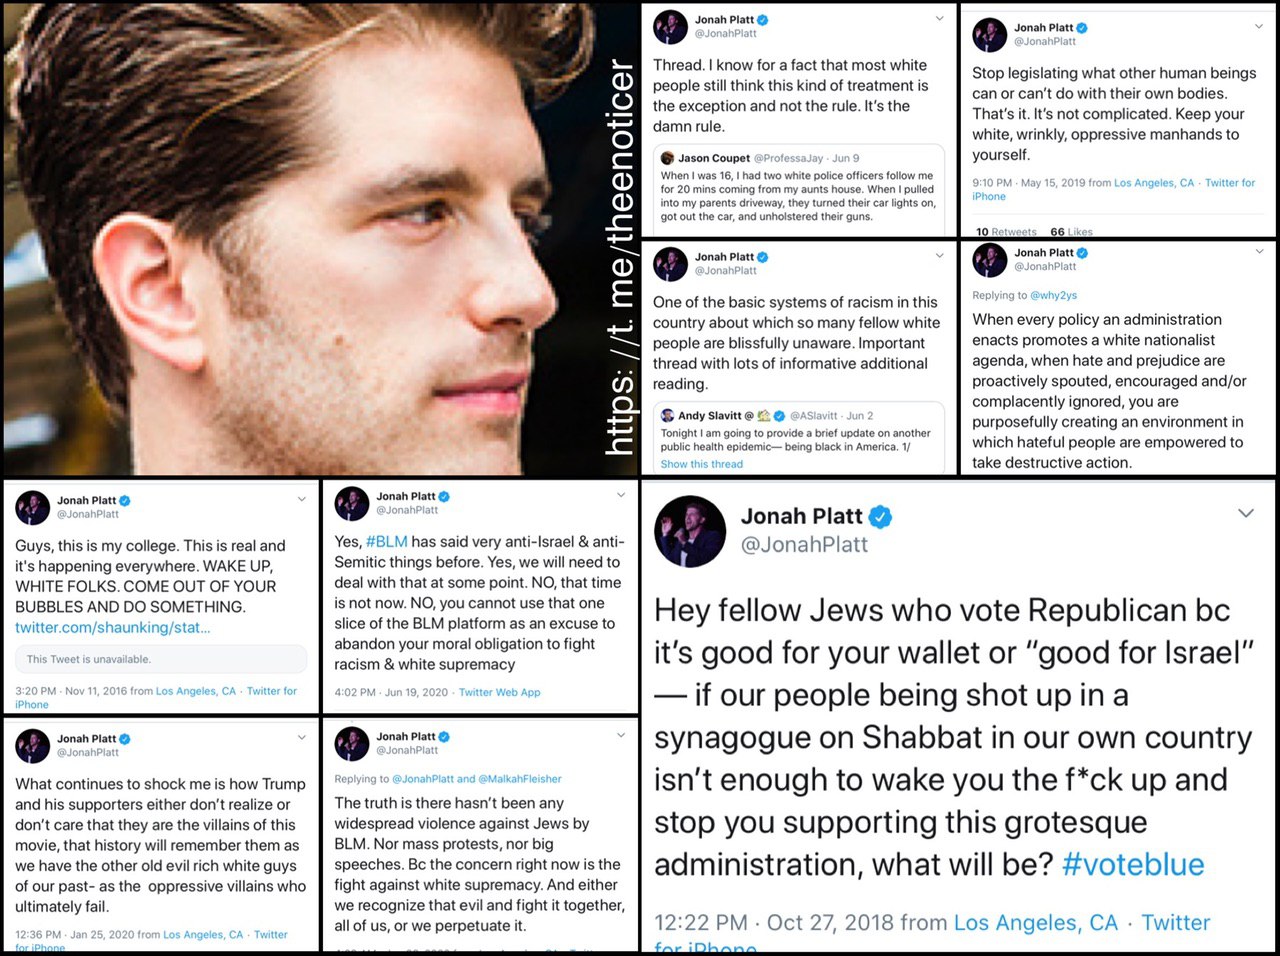
Task: Open chevron menu on 'Stop legislating' tweet
Action: coord(1259,26)
